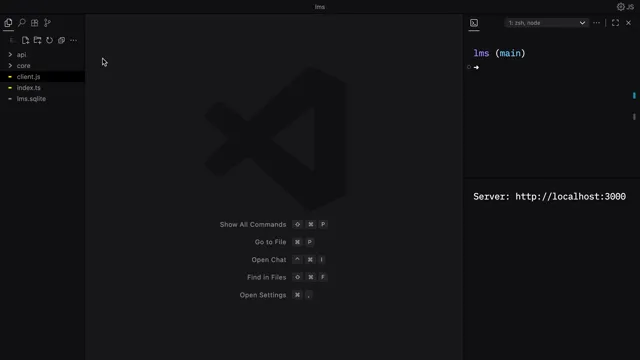Click the New Folder icon in explorer toolbar
Screen dimensions: 640x360
point(38,40)
